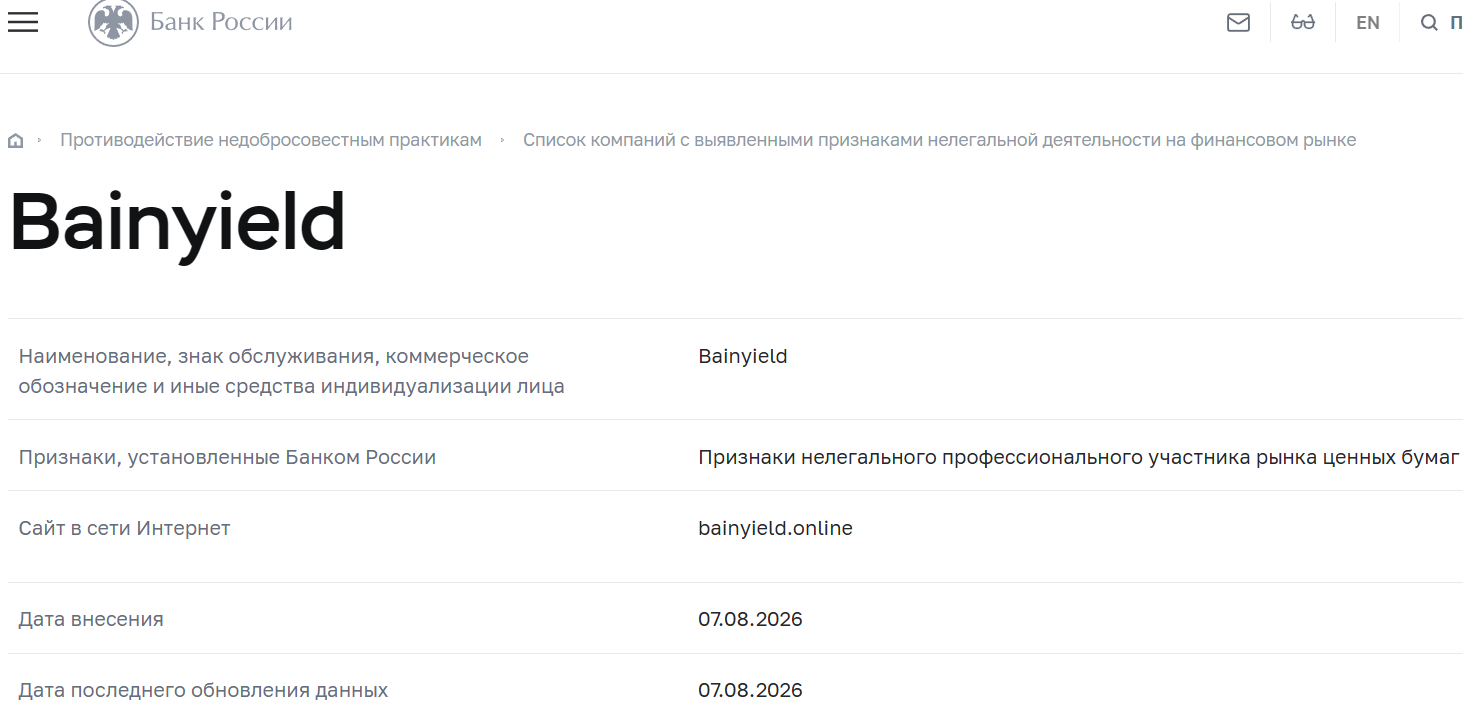Open the hamburger main menu

pyautogui.click(x=22, y=22)
